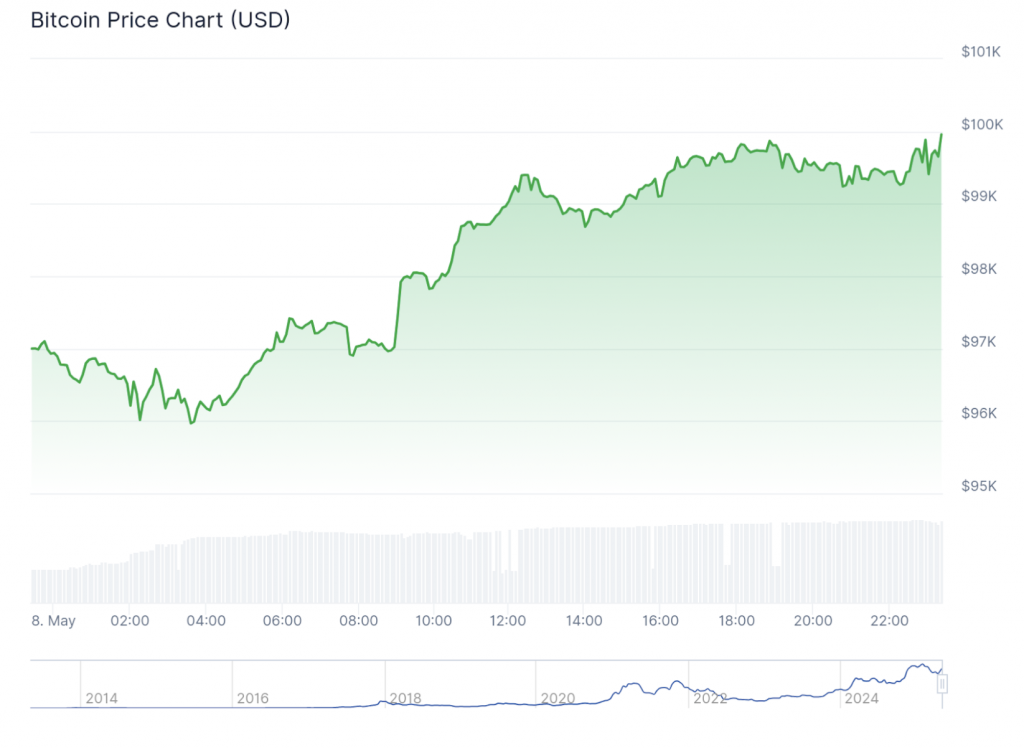The image size is (1024, 748).
Task: Click the navigator range handle at right edge
Action: pos(942,684)
